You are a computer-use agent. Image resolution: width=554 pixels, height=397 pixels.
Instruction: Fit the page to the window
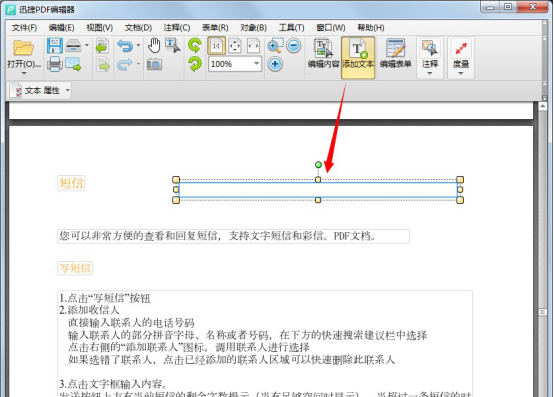tap(235, 46)
